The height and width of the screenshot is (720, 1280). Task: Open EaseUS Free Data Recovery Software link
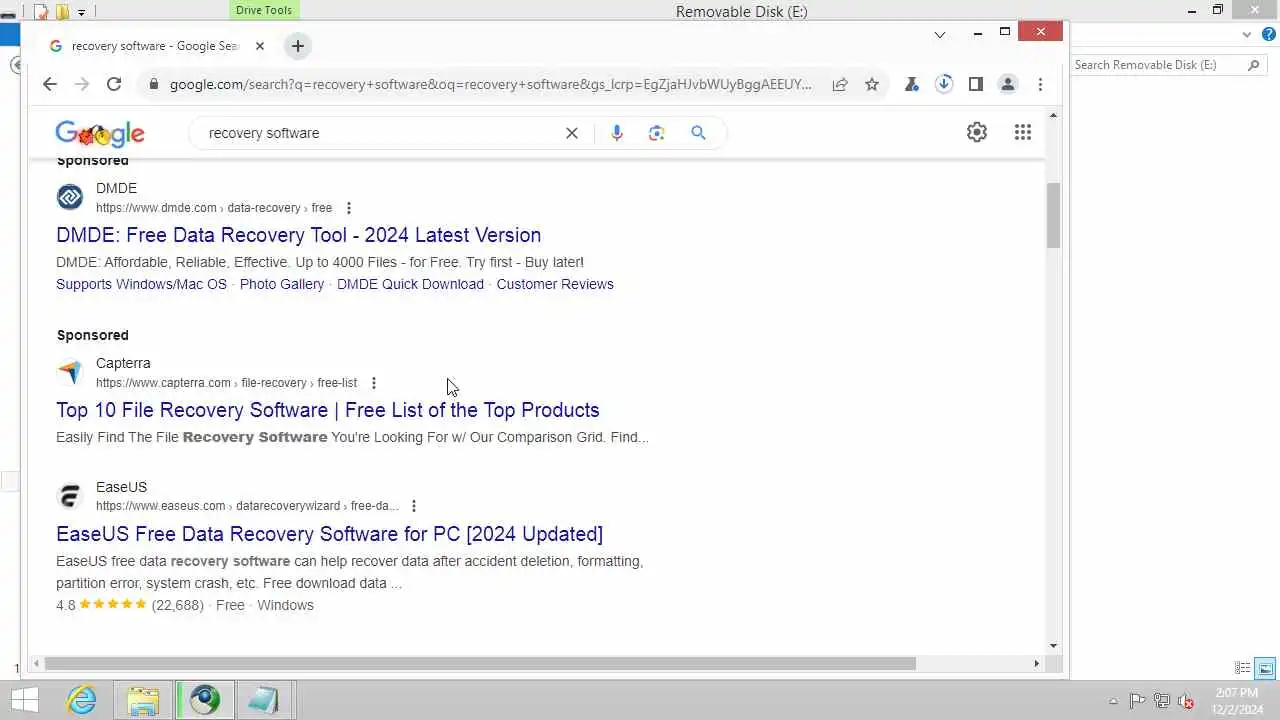329,534
